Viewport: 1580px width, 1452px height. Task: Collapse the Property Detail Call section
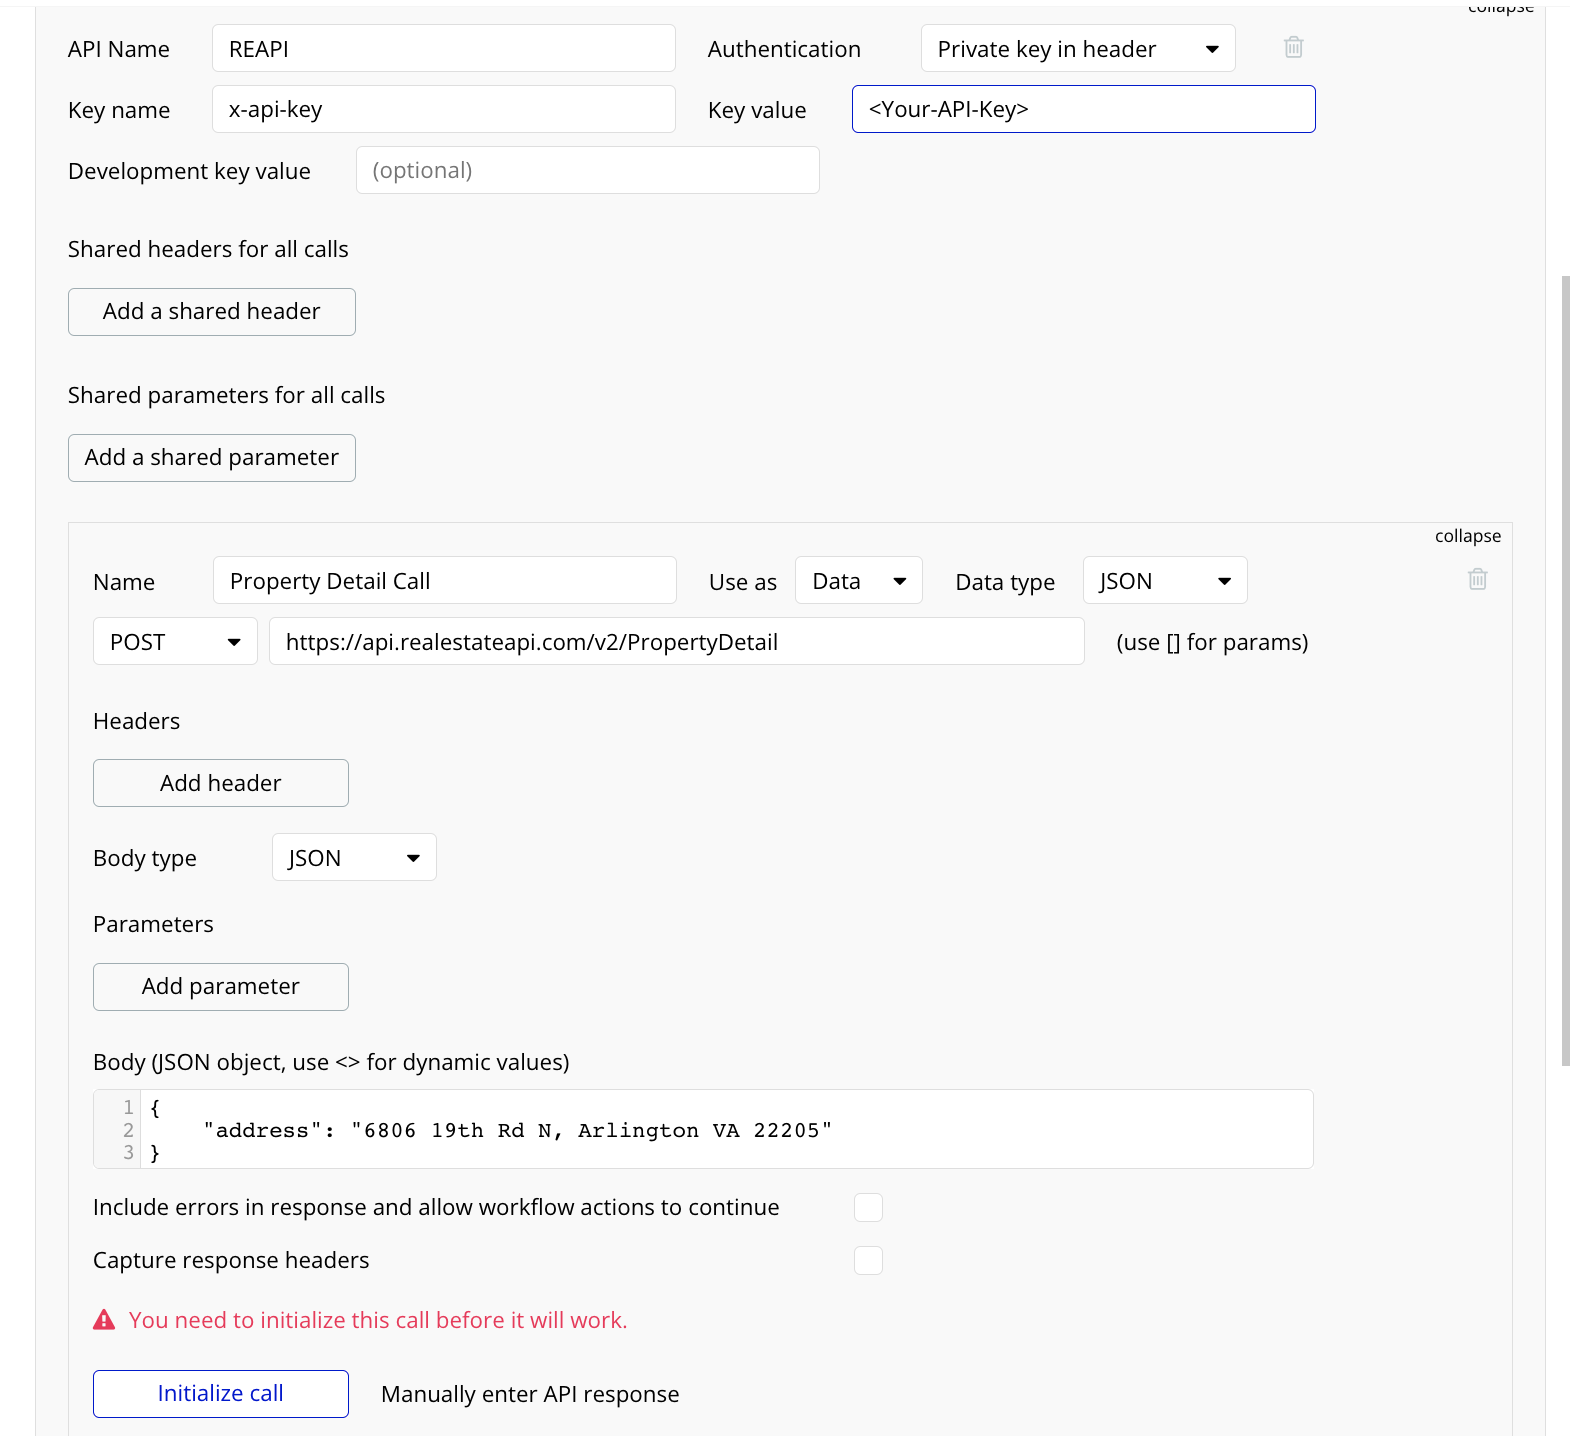click(1467, 536)
